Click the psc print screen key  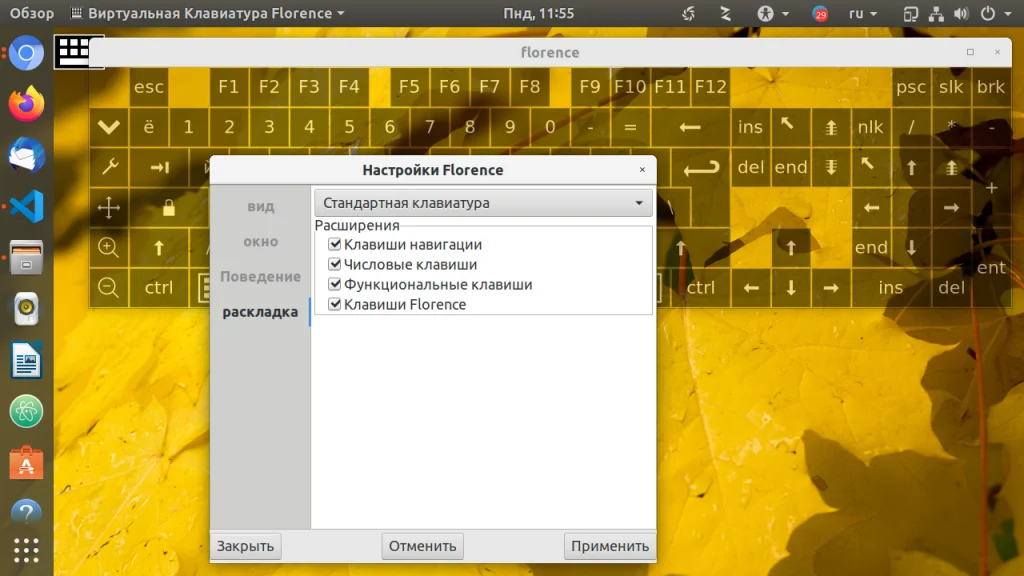[911, 87]
